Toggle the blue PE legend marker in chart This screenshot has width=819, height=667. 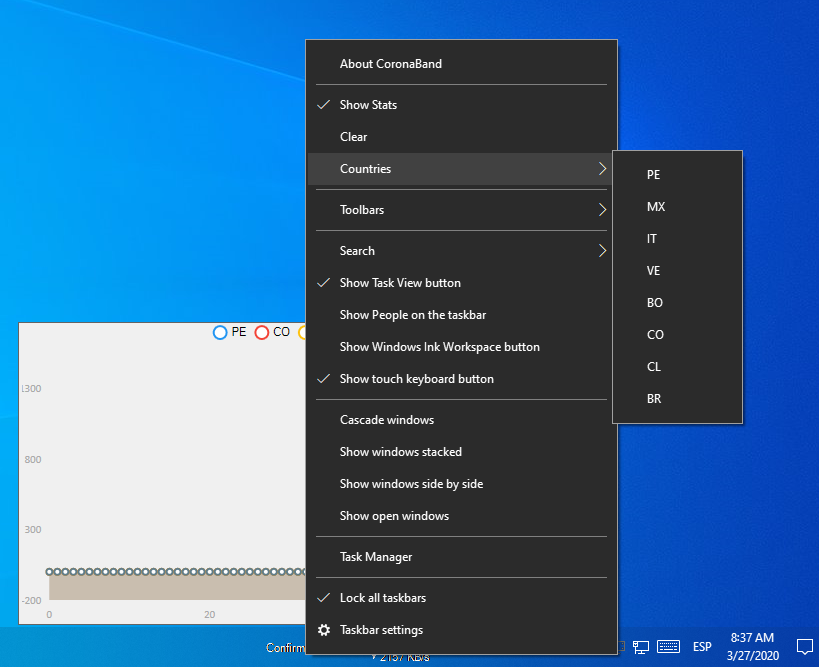coord(220,332)
